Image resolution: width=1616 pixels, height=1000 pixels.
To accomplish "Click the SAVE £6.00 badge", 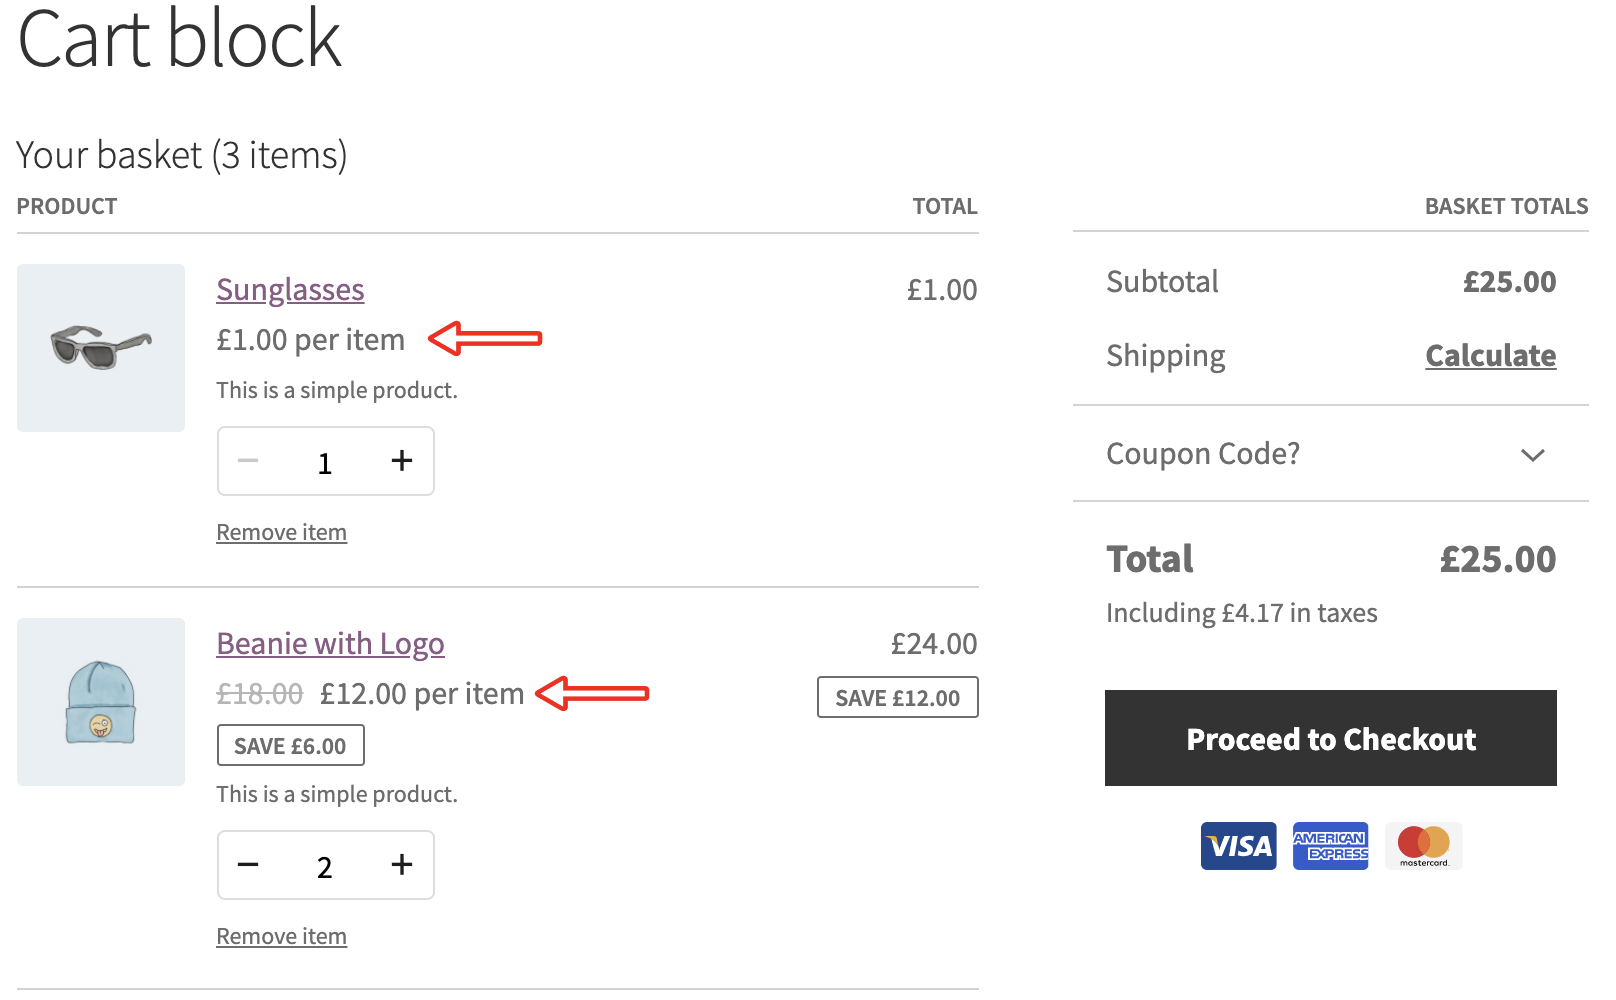I will tap(290, 744).
